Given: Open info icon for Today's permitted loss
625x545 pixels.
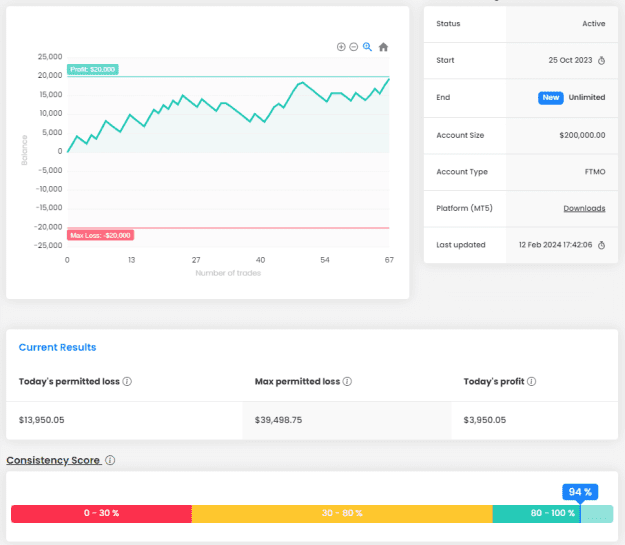Looking at the screenshot, I should coord(127,382).
